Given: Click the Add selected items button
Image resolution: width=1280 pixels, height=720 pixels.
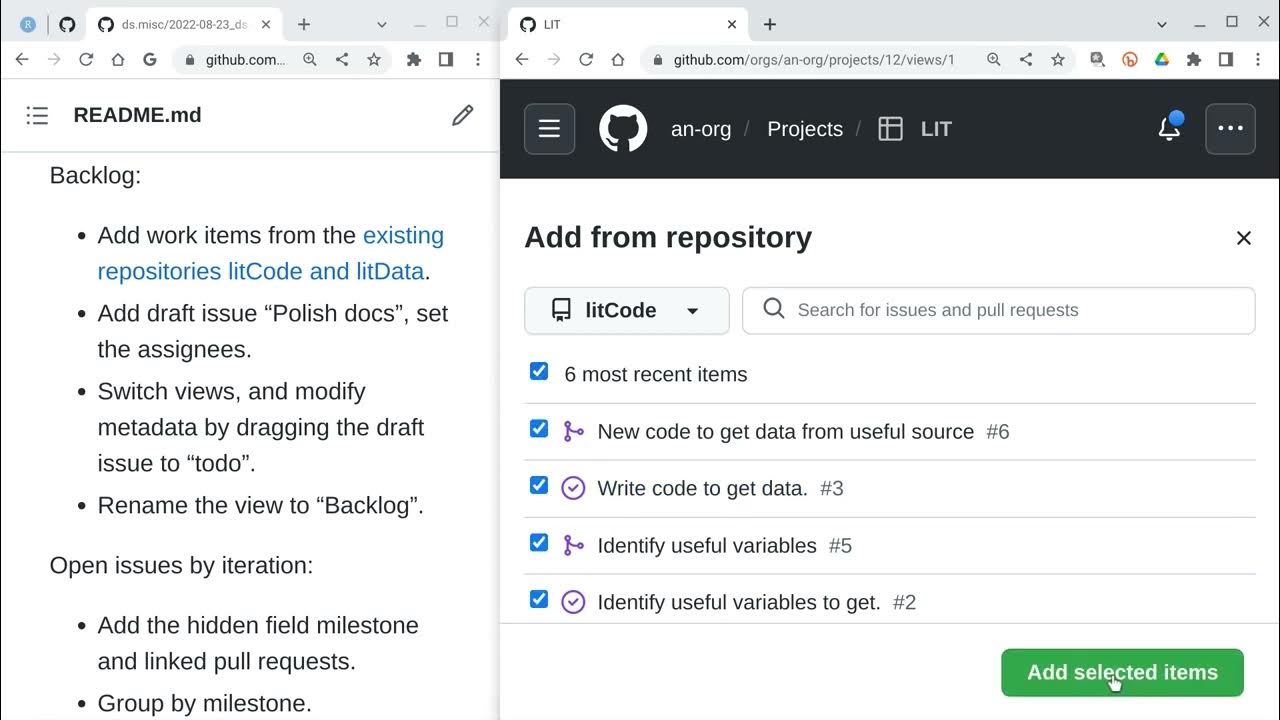Looking at the screenshot, I should (x=1122, y=672).
